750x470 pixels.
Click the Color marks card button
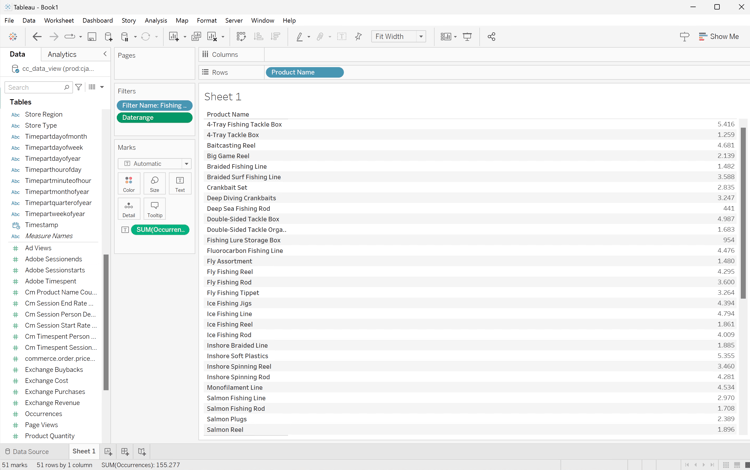pos(129,184)
